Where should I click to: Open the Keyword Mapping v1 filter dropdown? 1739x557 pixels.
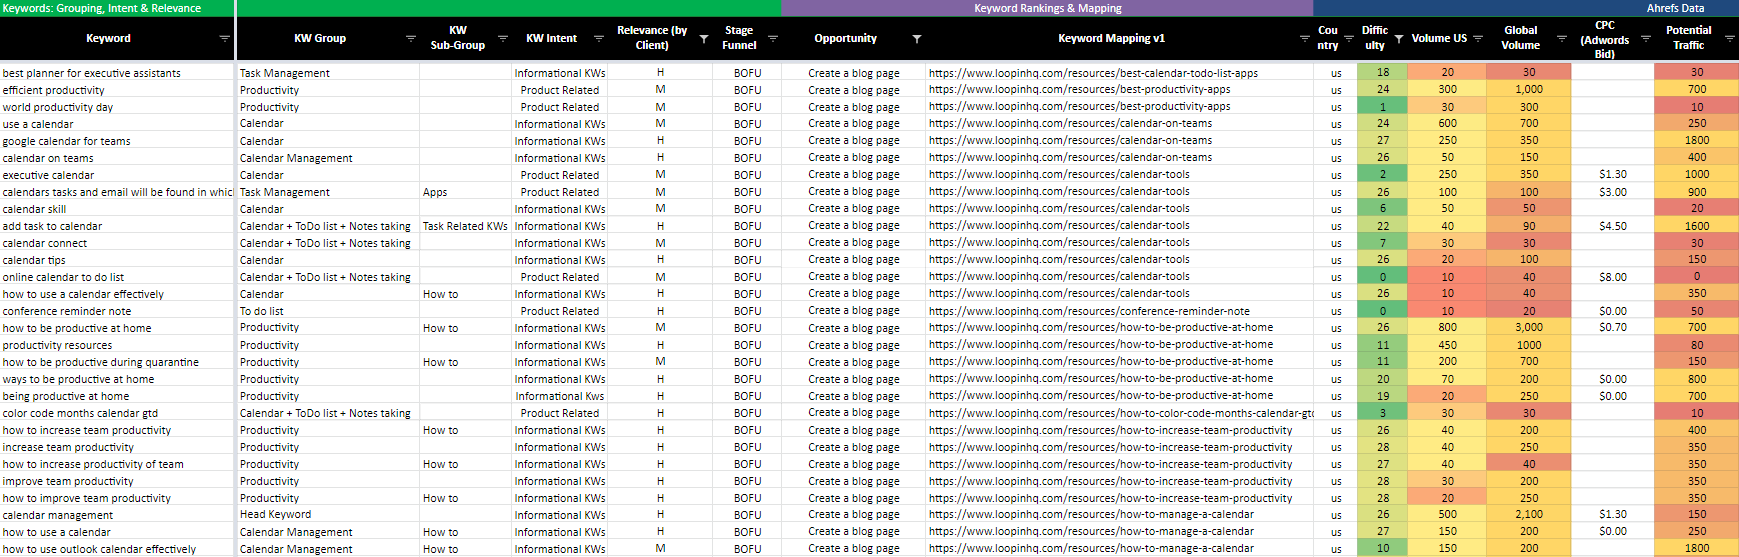coord(1304,39)
